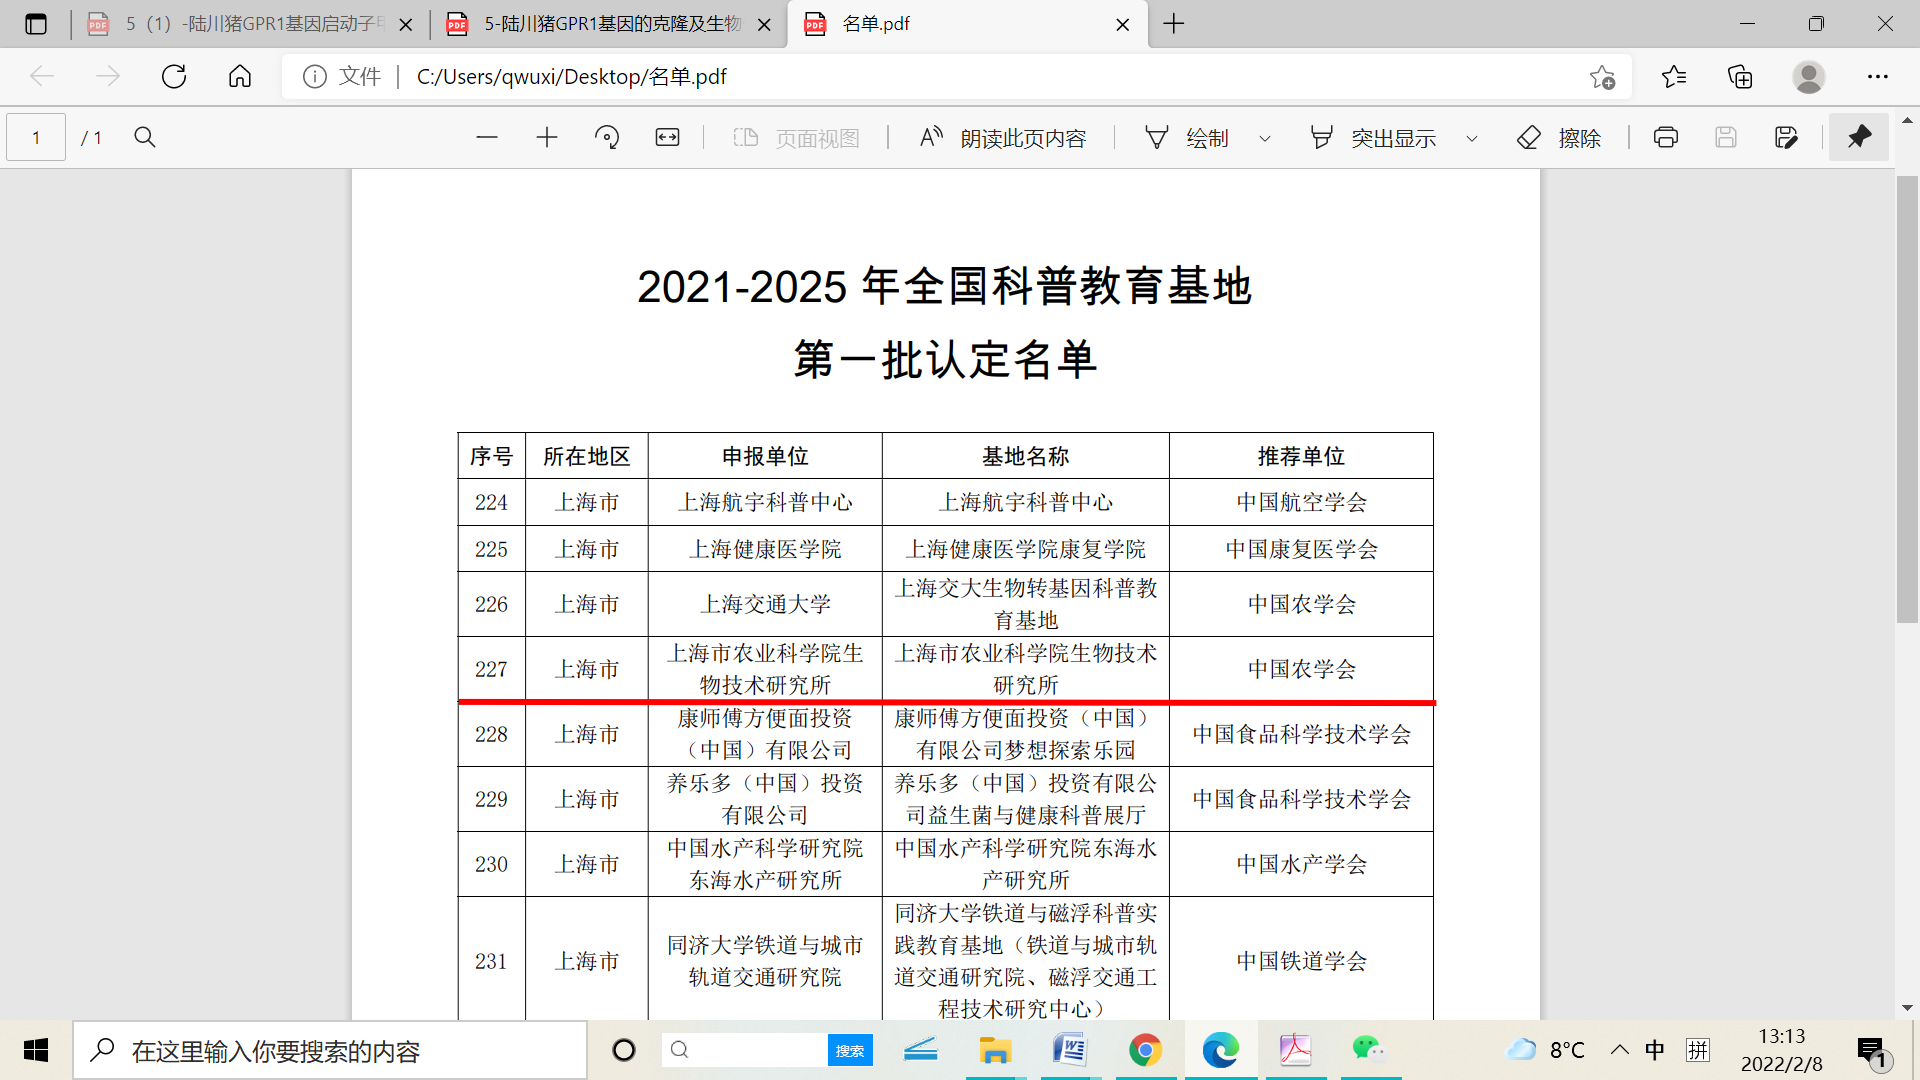This screenshot has height=1080, width=1920.
Task: Zoom out the PDF with minus icon
Action: click(x=487, y=138)
